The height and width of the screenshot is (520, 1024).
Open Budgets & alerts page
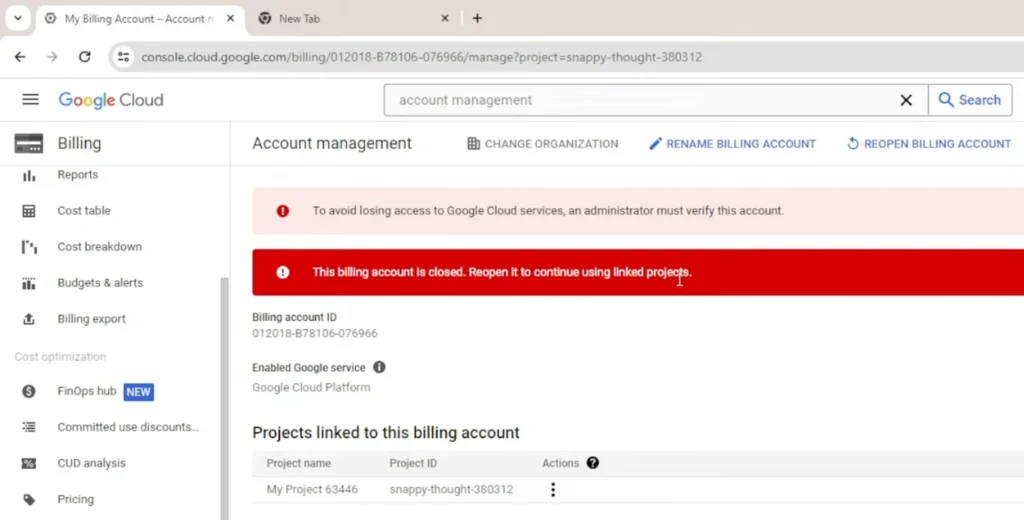click(100, 283)
